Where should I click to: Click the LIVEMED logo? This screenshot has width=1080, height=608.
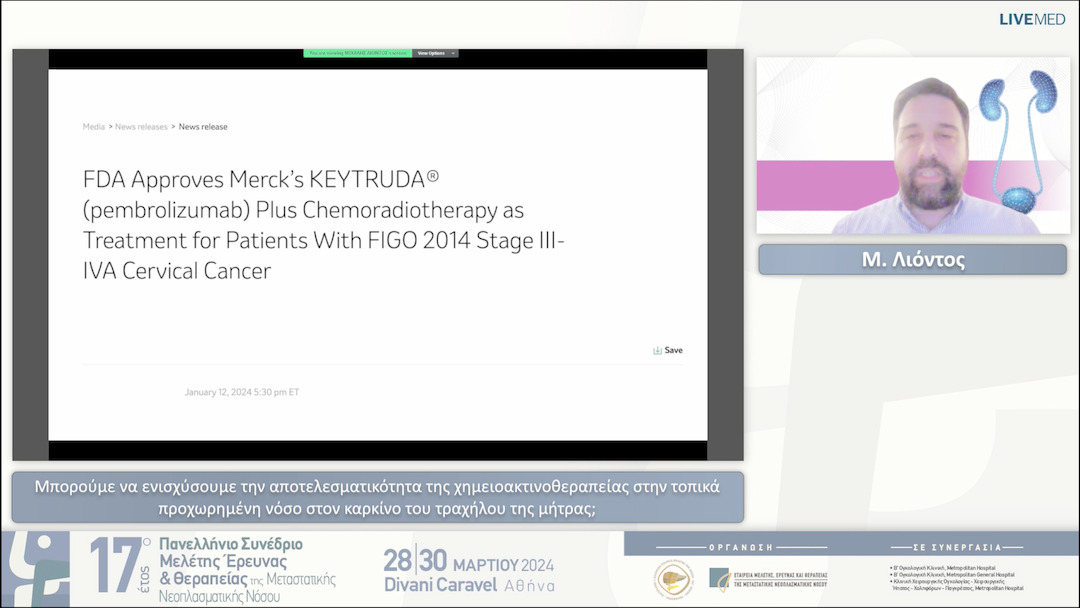pos(1032,19)
